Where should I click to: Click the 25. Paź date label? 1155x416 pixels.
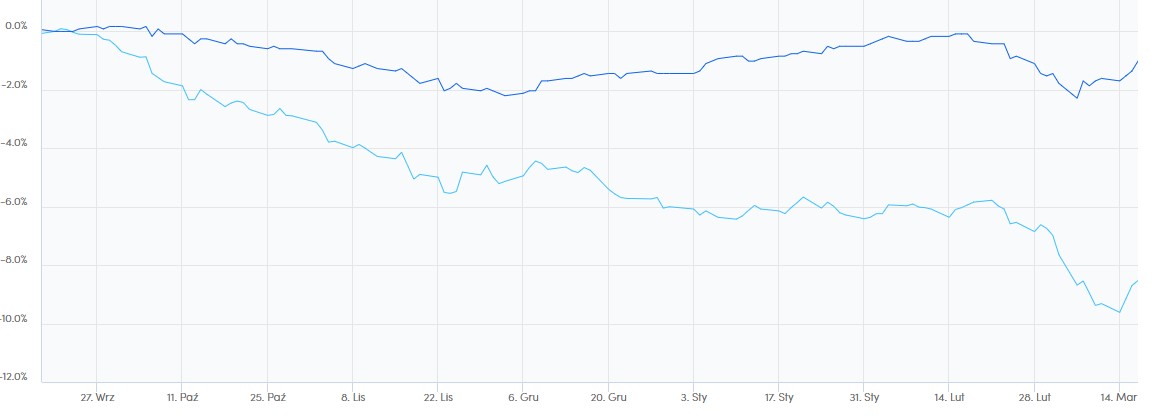[x=272, y=397]
